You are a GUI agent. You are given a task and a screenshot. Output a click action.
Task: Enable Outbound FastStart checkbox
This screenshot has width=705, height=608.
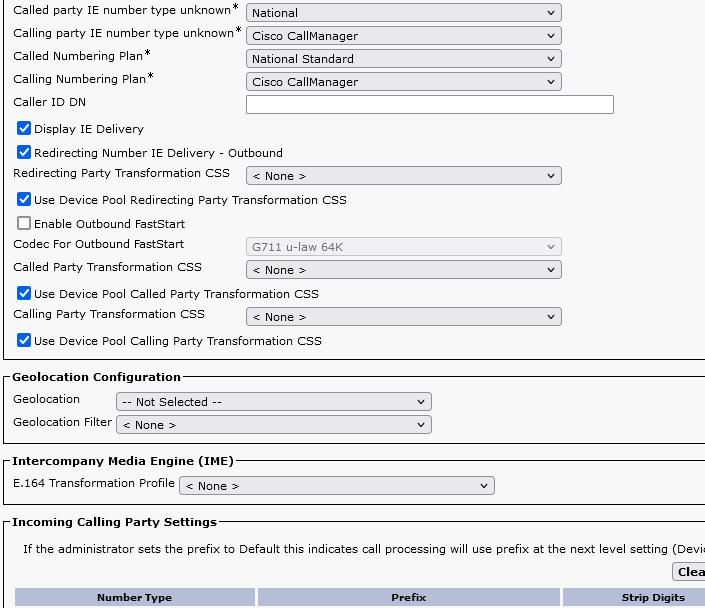24,224
